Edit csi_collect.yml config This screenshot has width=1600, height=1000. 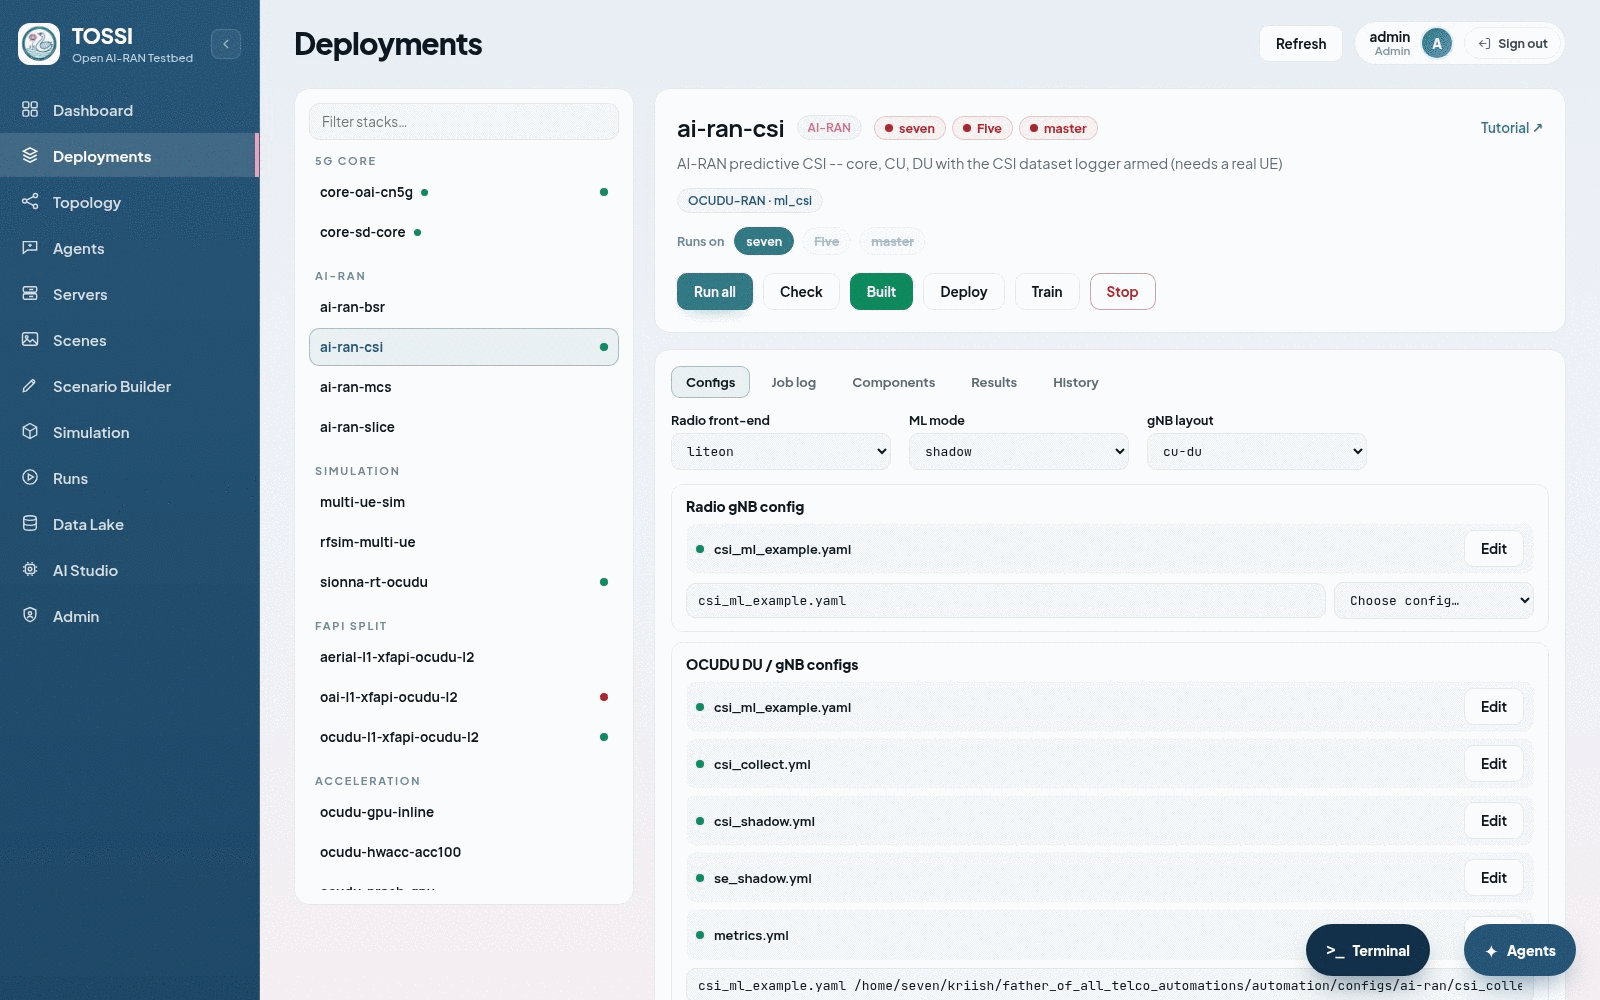(1494, 763)
